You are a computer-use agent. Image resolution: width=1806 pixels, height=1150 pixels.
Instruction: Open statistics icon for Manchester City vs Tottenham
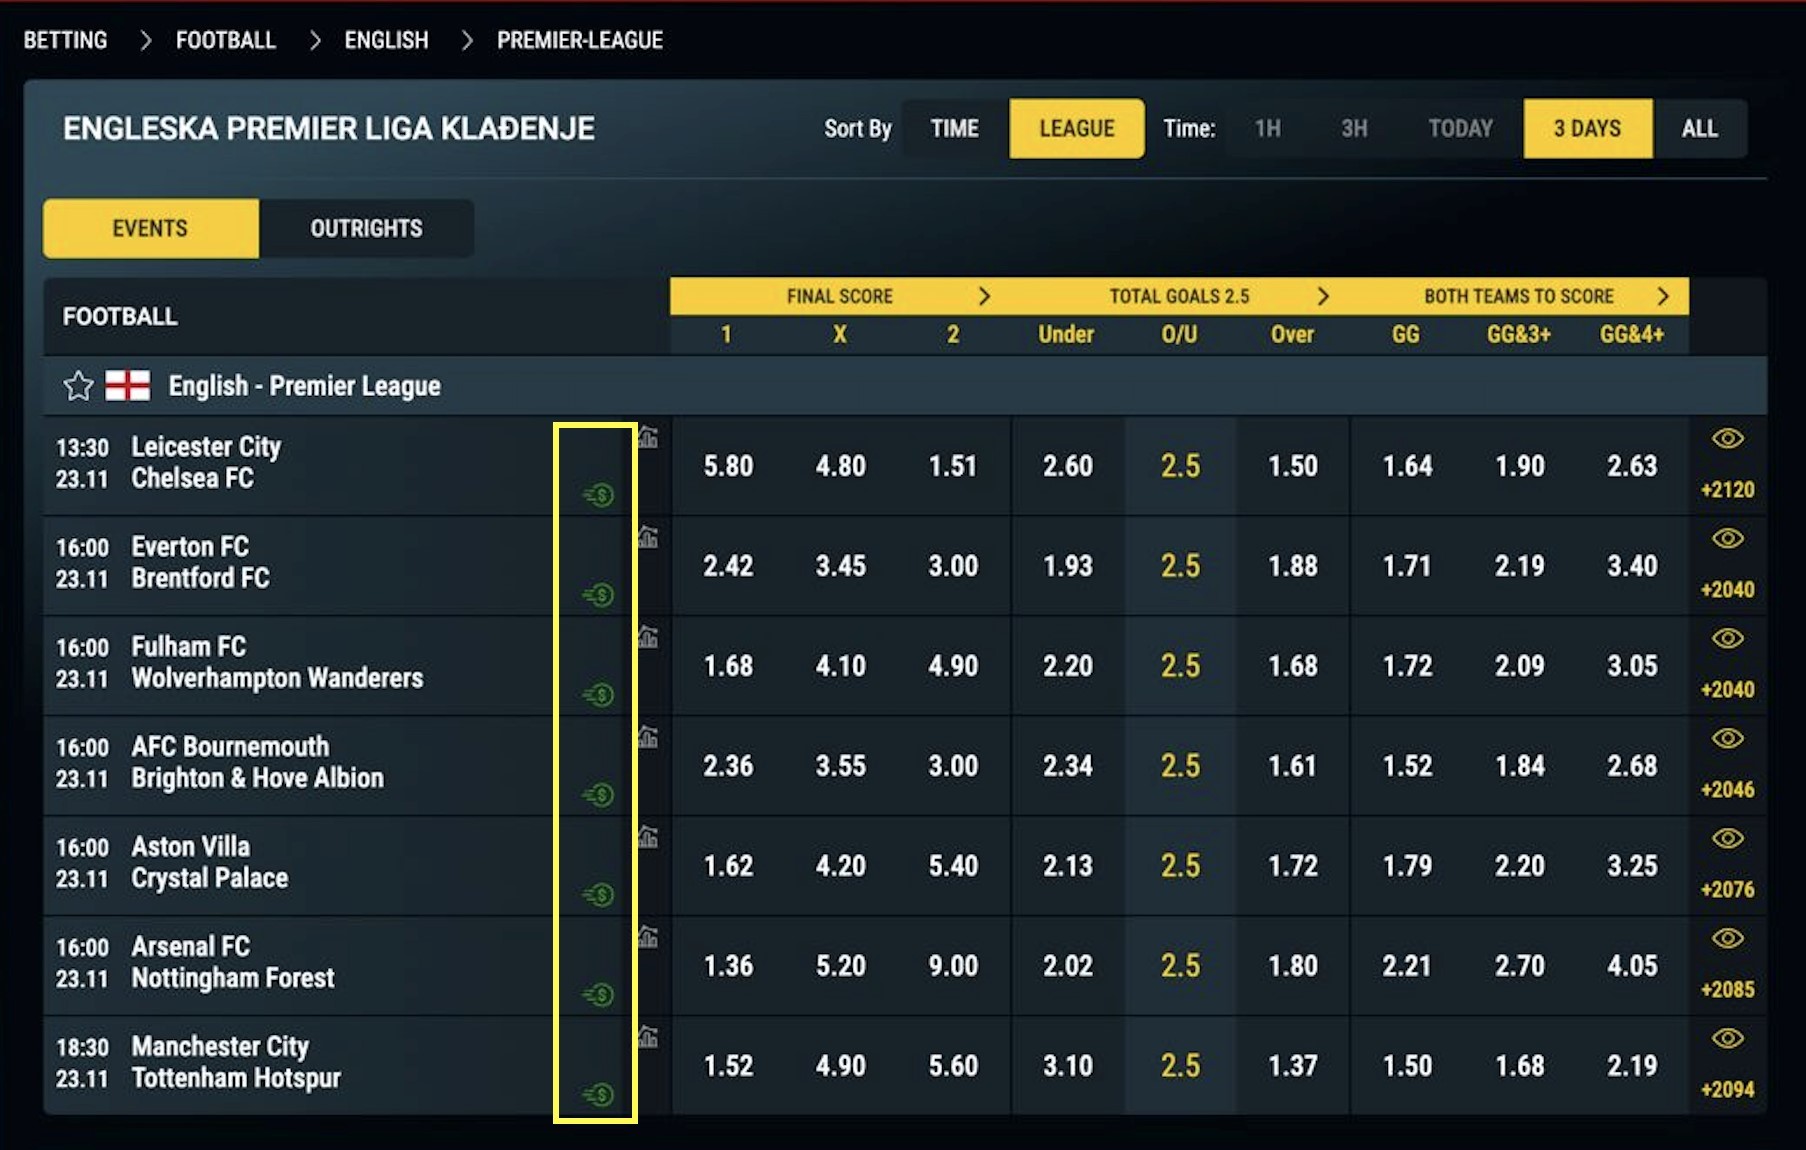pos(649,1037)
